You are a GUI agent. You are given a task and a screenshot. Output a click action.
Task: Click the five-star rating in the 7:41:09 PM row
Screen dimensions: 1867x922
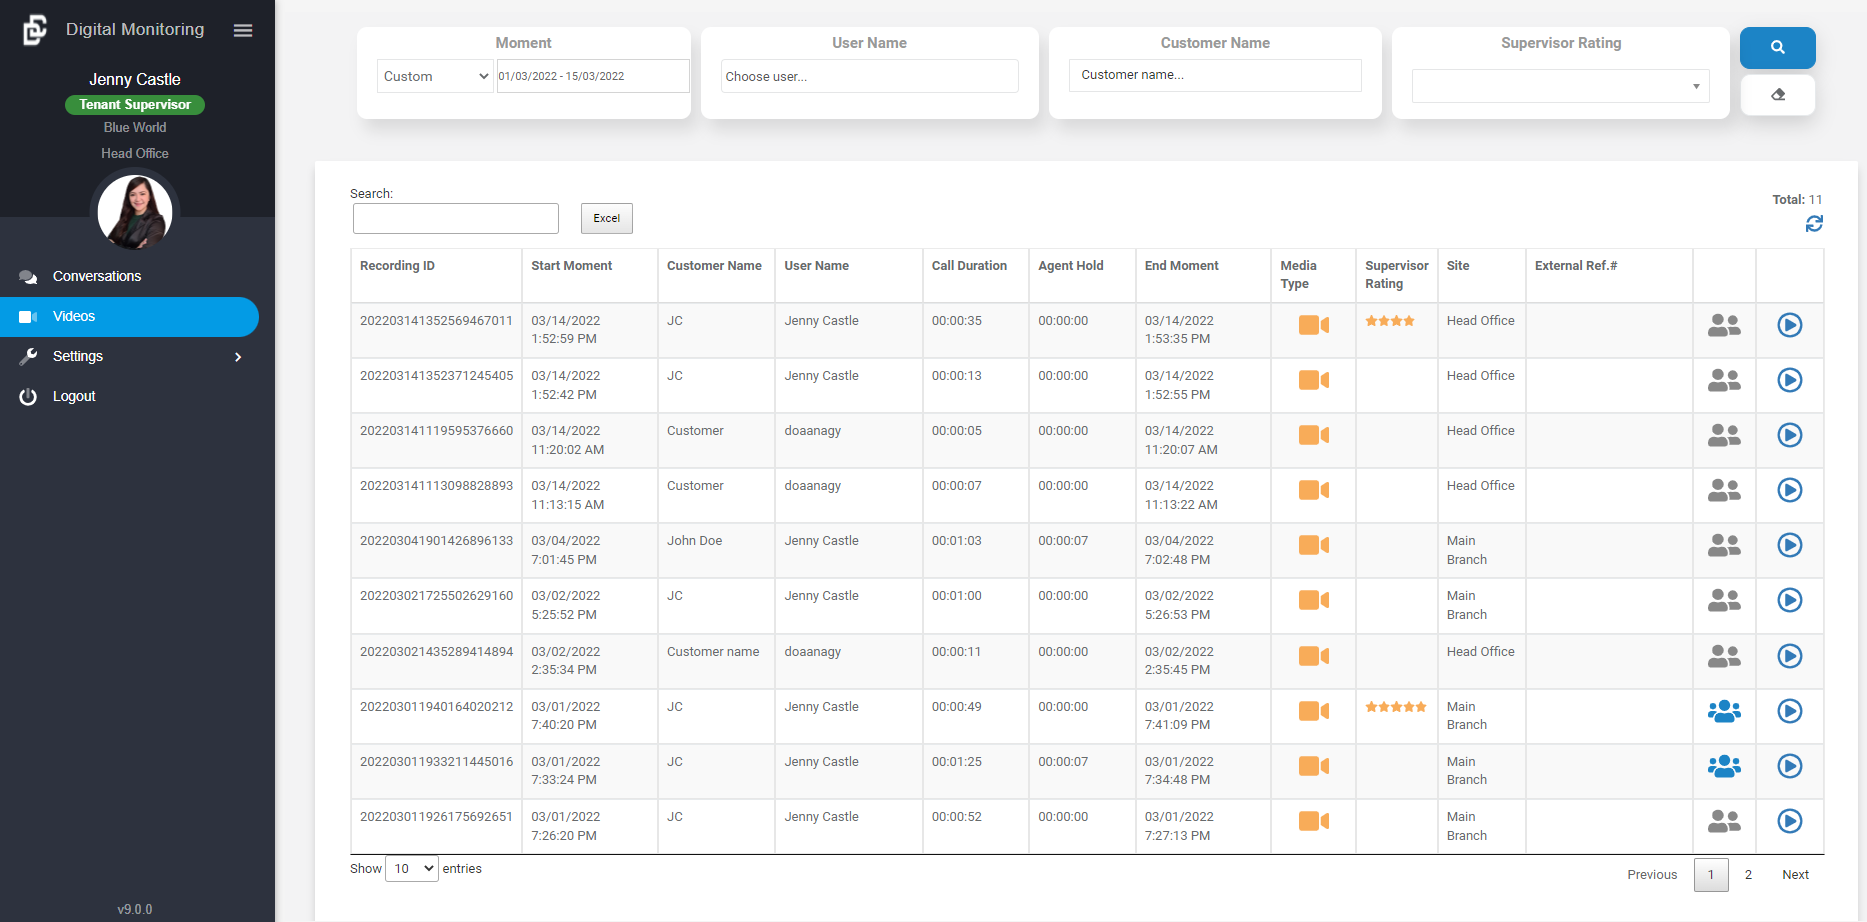tap(1395, 707)
